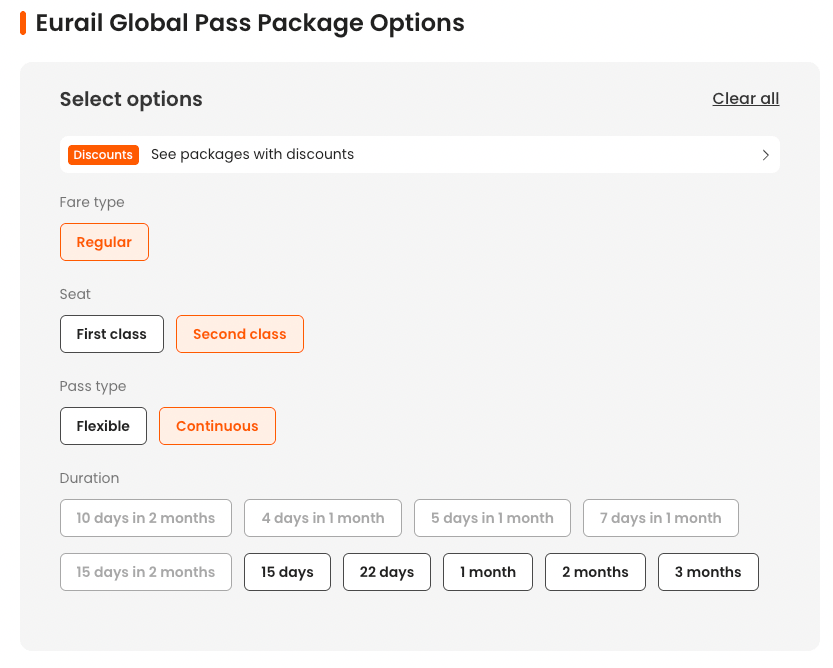Click the orange Discounts badge
The width and height of the screenshot is (833, 668).
point(103,155)
